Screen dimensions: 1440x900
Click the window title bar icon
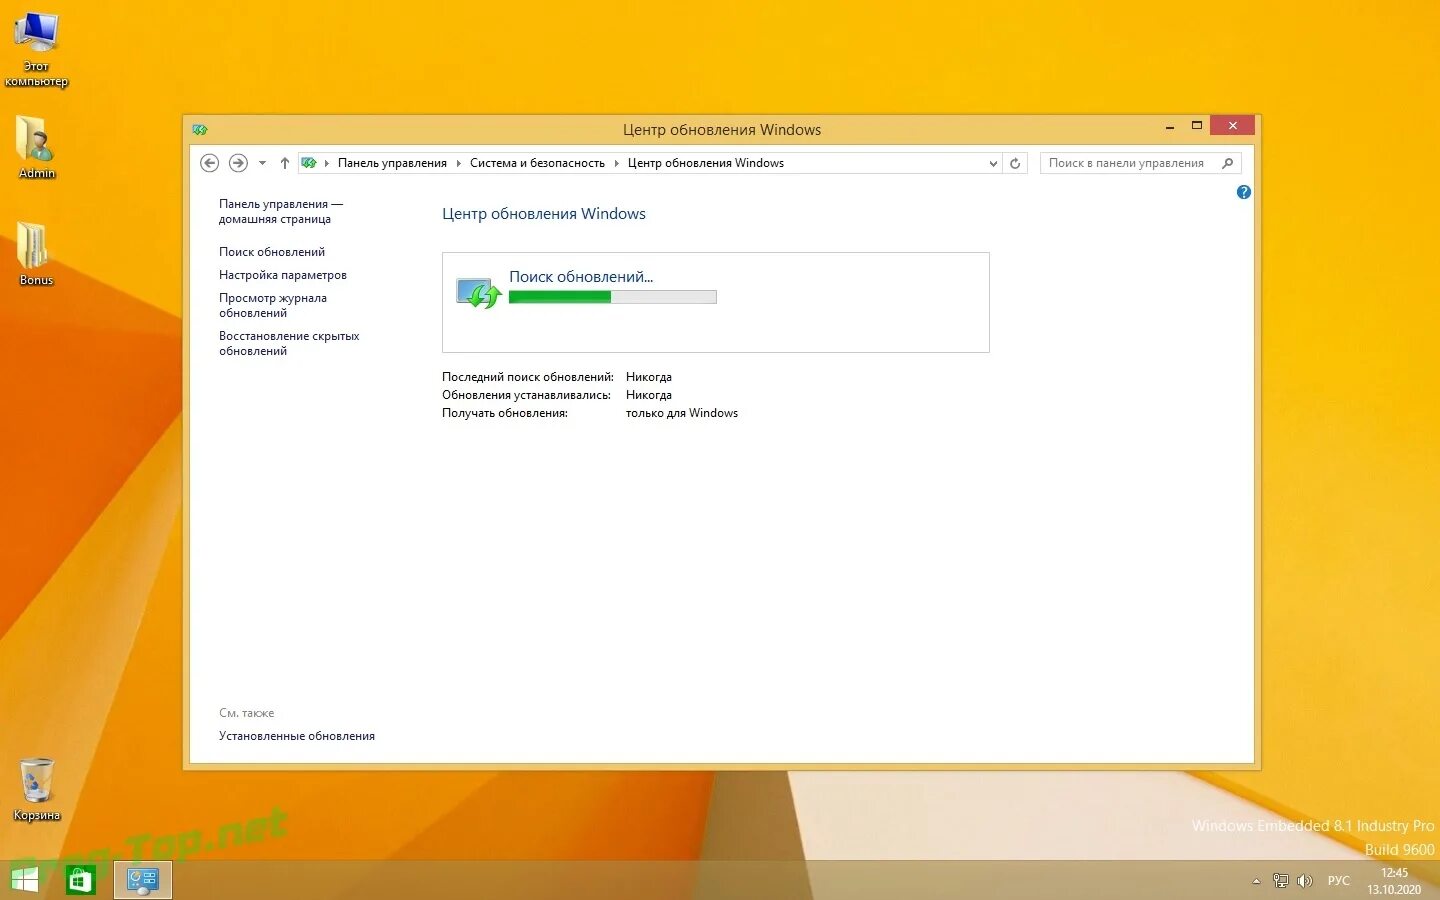tap(199, 129)
